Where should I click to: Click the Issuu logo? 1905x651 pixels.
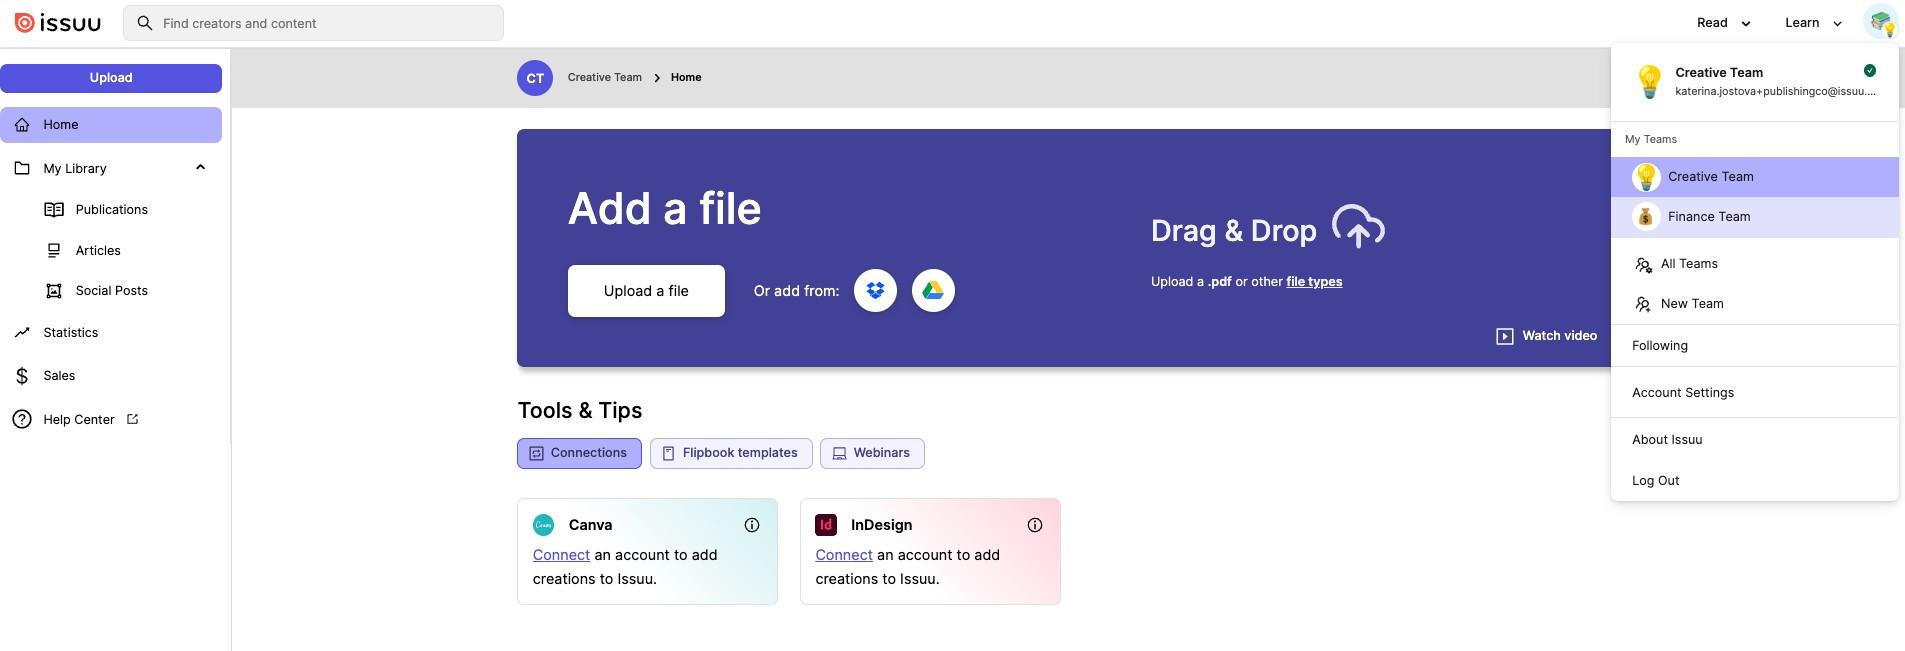58,23
